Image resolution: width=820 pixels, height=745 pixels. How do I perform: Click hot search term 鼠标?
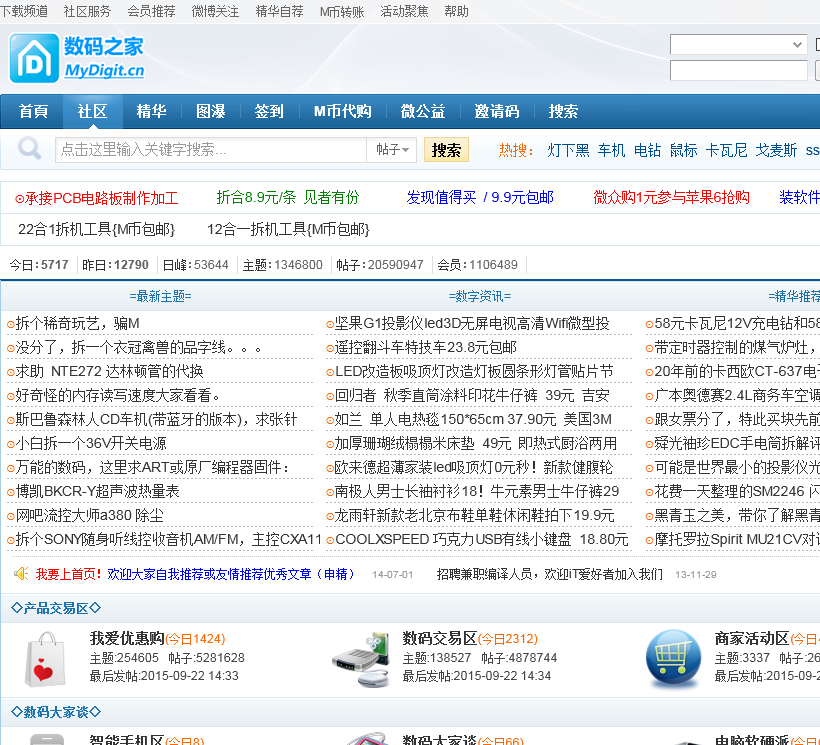[x=684, y=151]
